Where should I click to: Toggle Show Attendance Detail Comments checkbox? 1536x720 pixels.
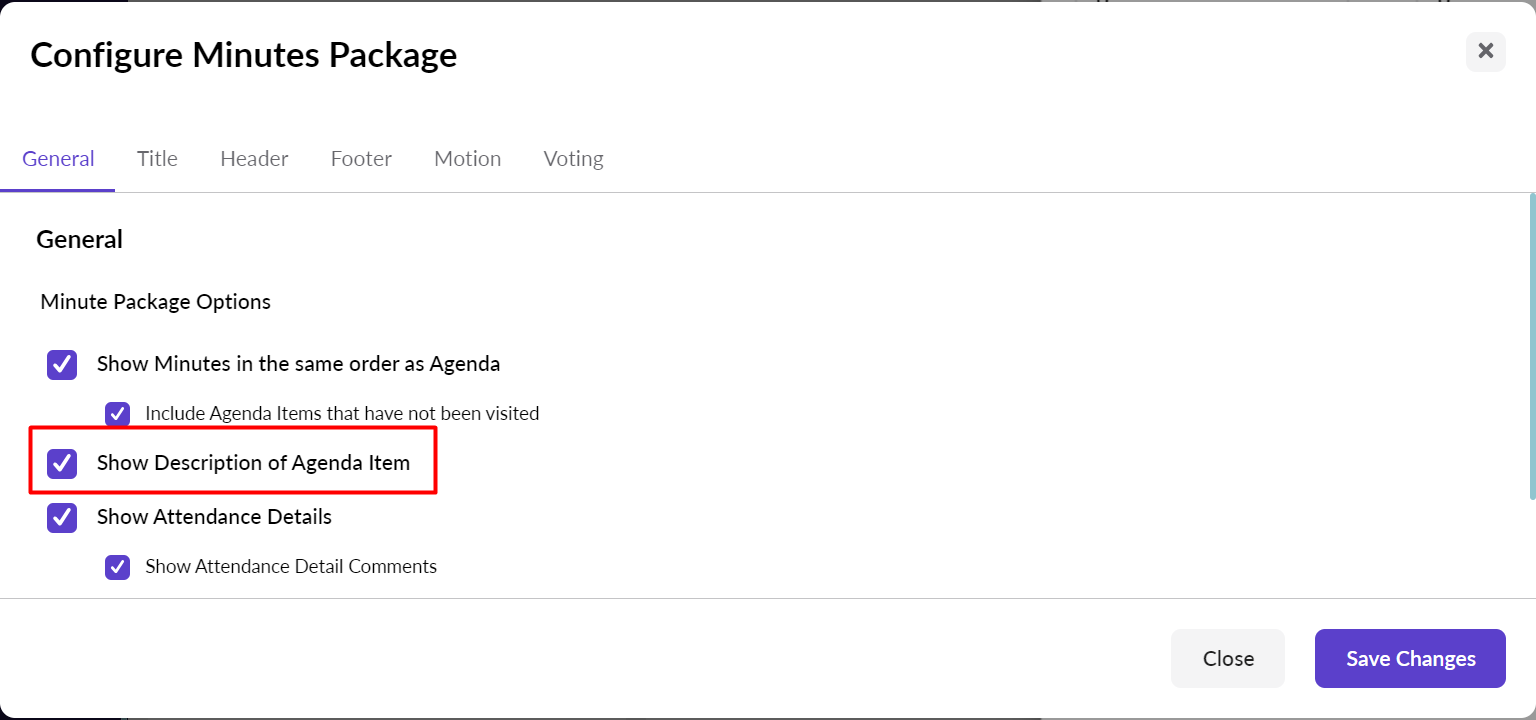tap(118, 567)
